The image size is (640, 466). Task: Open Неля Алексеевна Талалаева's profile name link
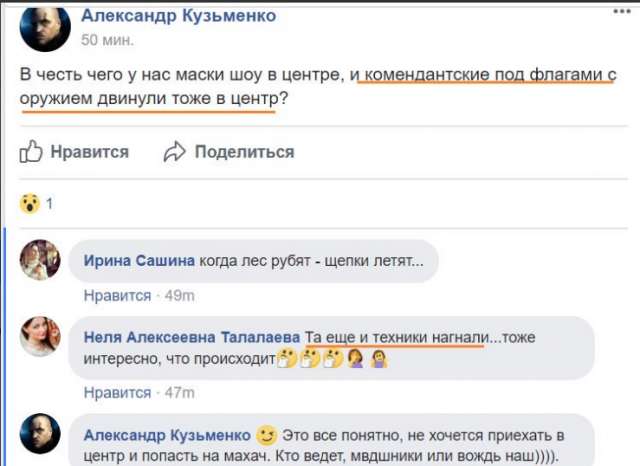tap(192, 337)
